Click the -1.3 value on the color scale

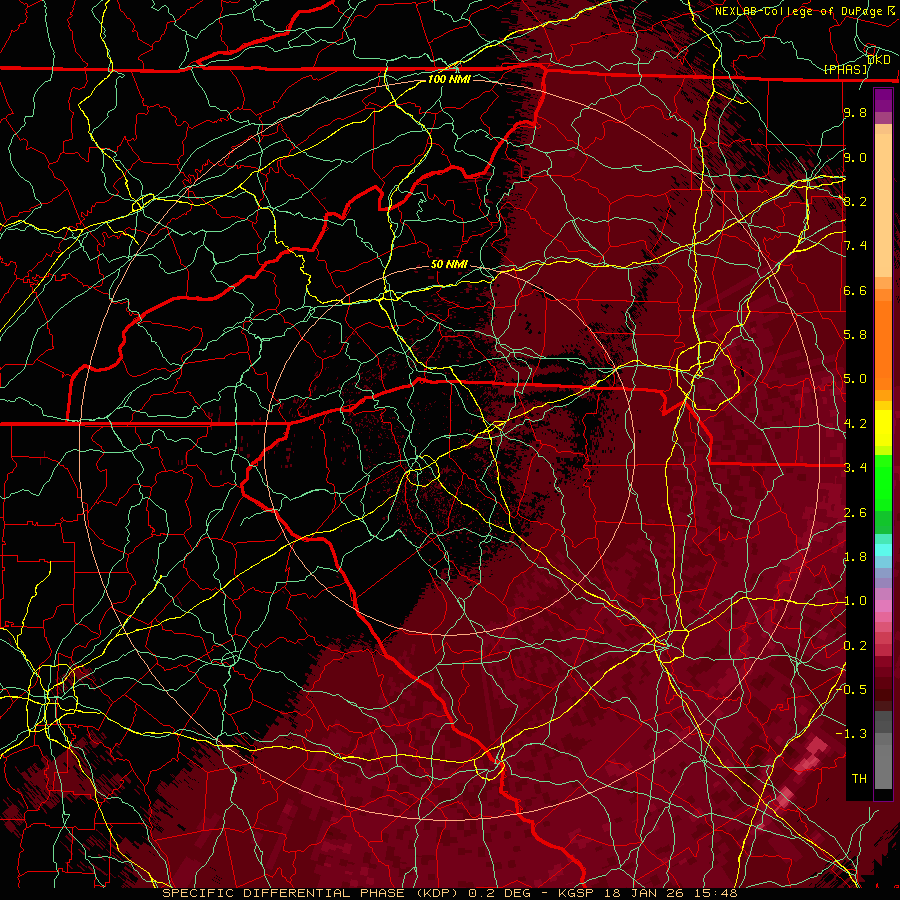coord(851,734)
